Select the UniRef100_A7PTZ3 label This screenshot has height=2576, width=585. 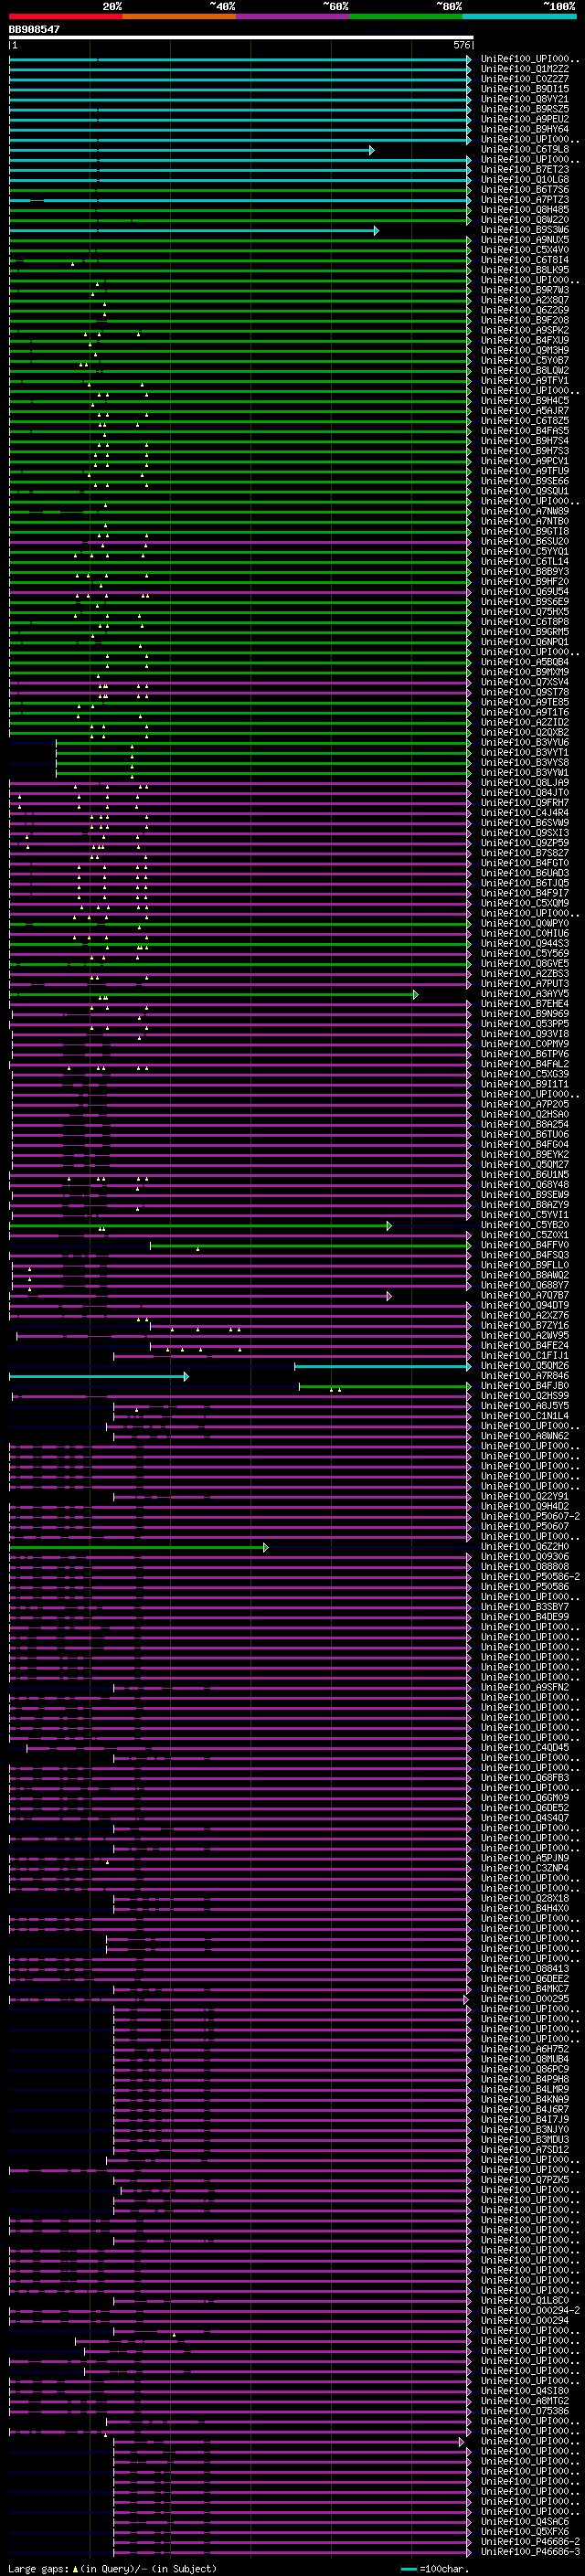pos(525,199)
